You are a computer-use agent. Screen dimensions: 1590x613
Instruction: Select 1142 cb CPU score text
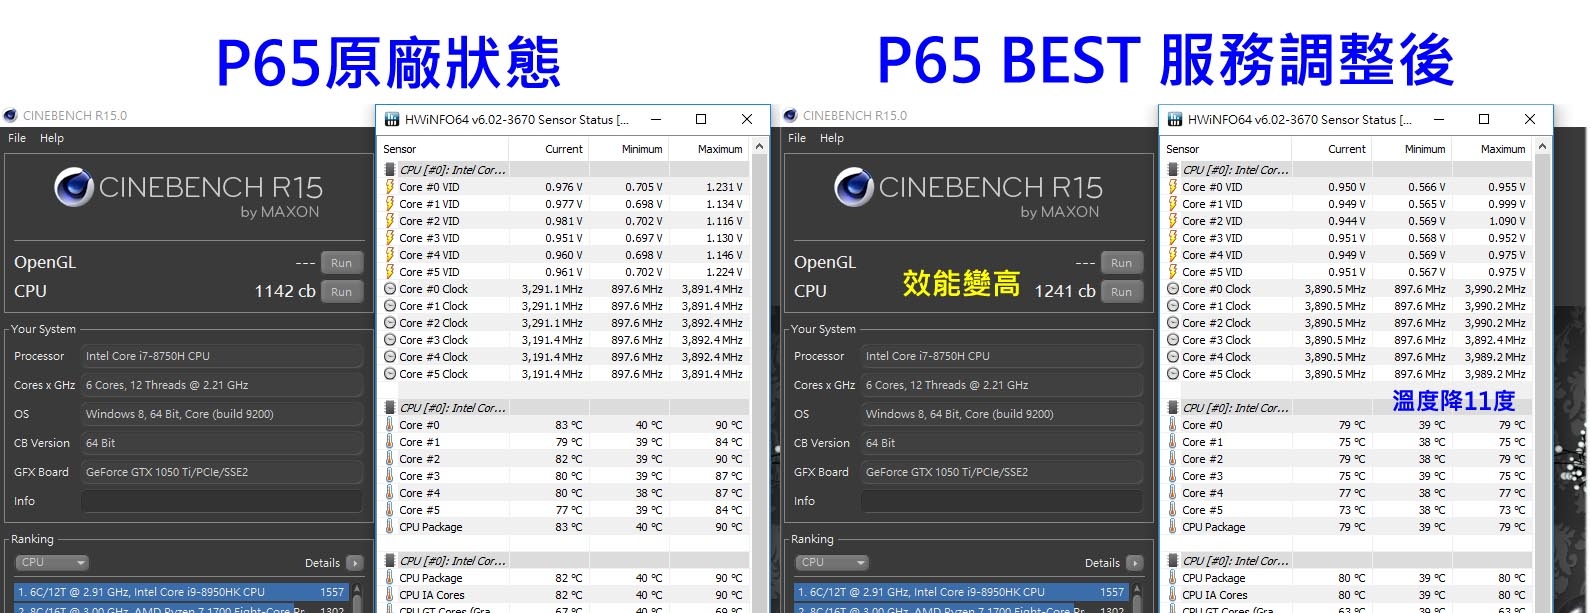click(285, 291)
